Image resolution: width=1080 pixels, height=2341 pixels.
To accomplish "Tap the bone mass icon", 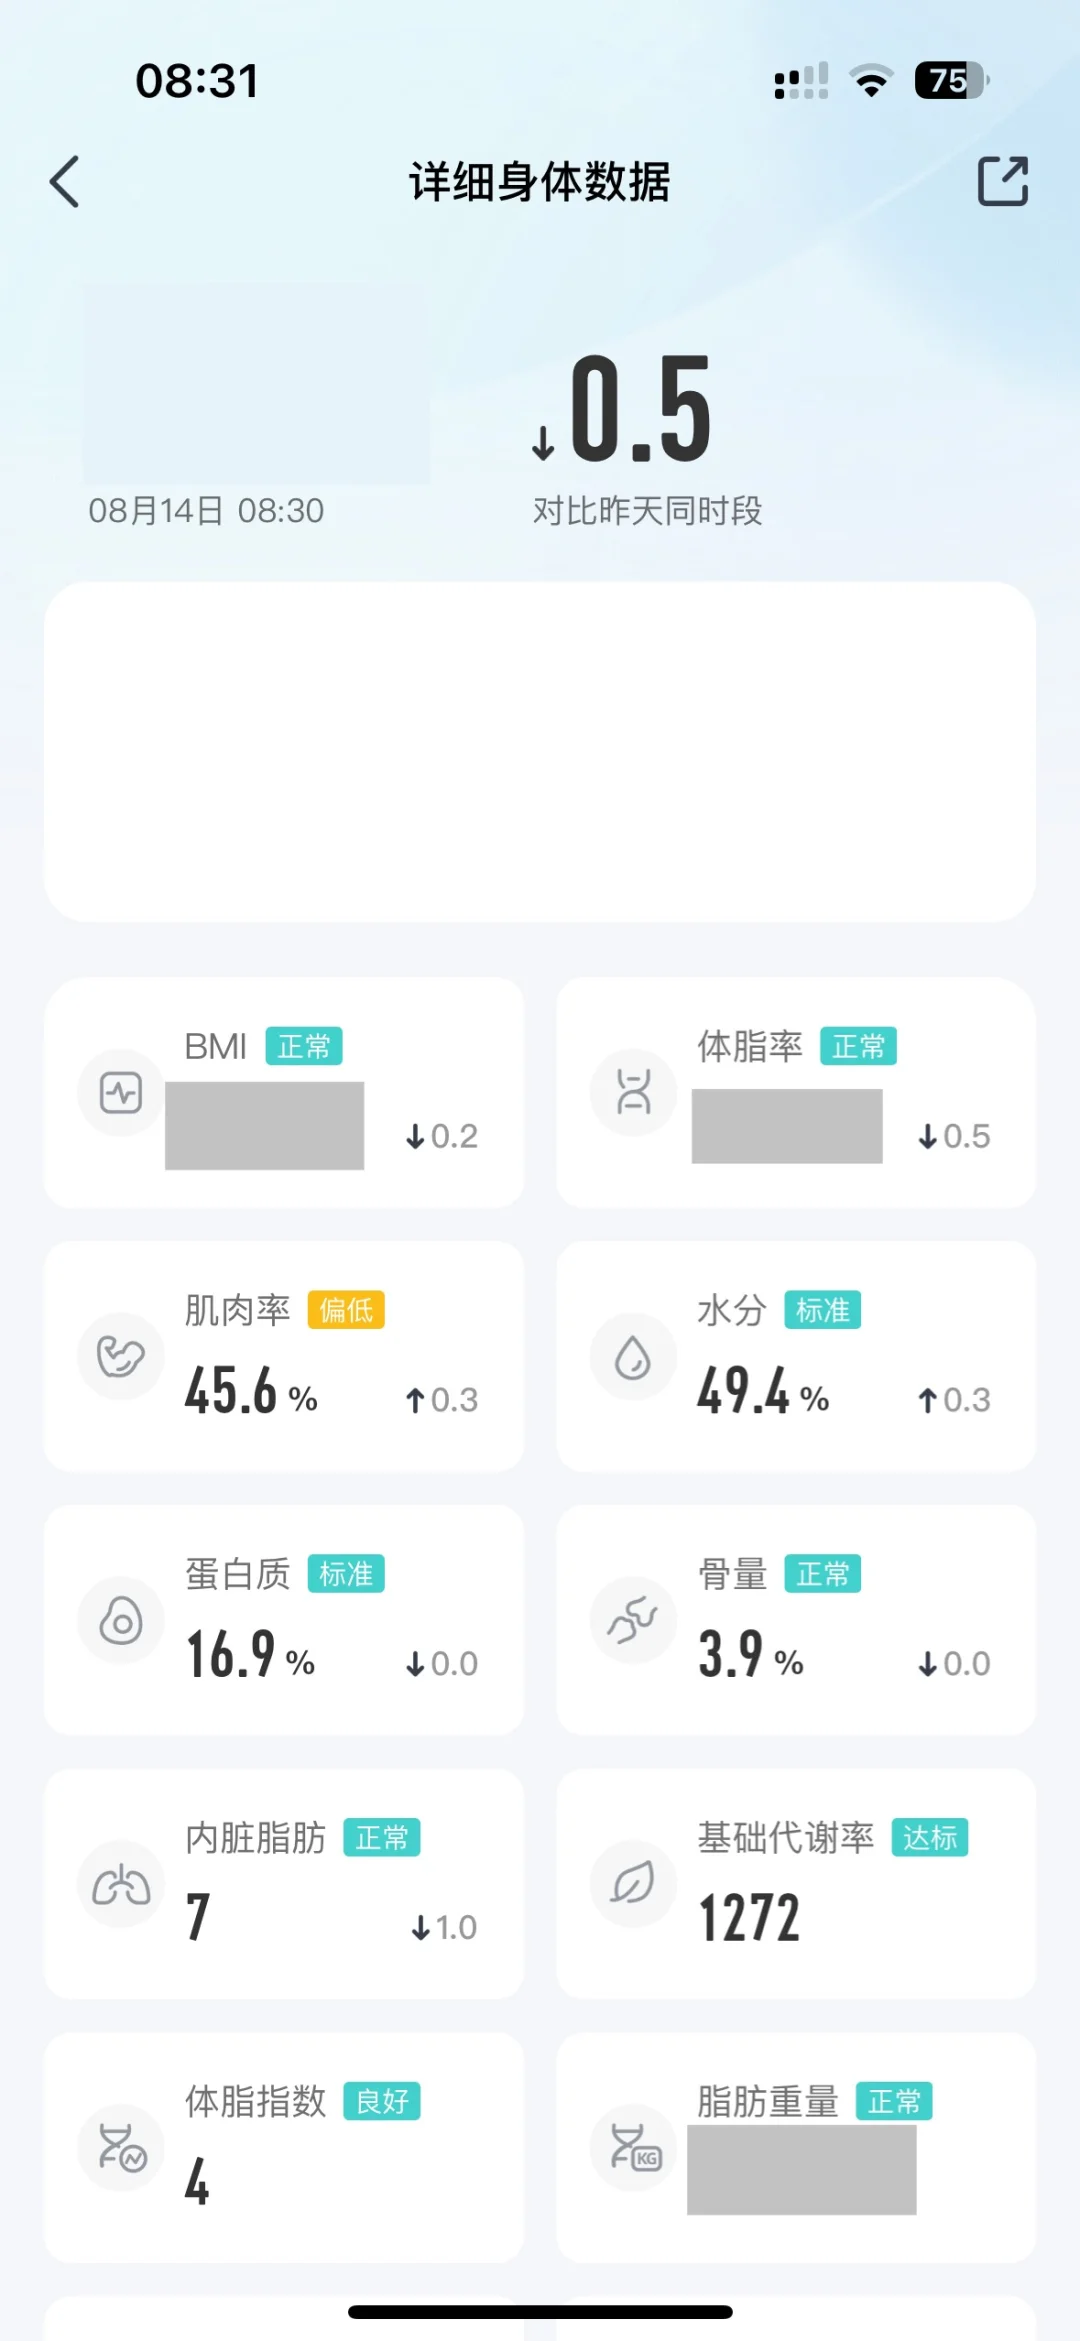I will [633, 1621].
